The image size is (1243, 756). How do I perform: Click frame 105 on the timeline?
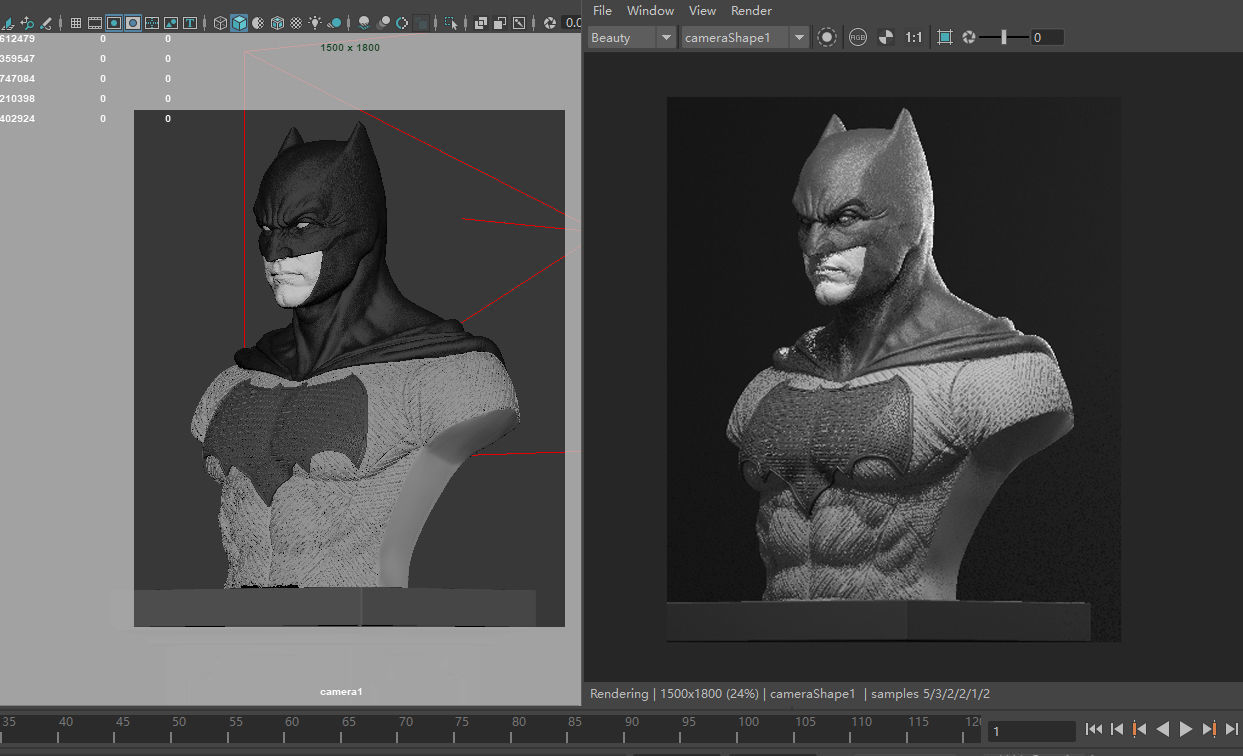(x=805, y=722)
